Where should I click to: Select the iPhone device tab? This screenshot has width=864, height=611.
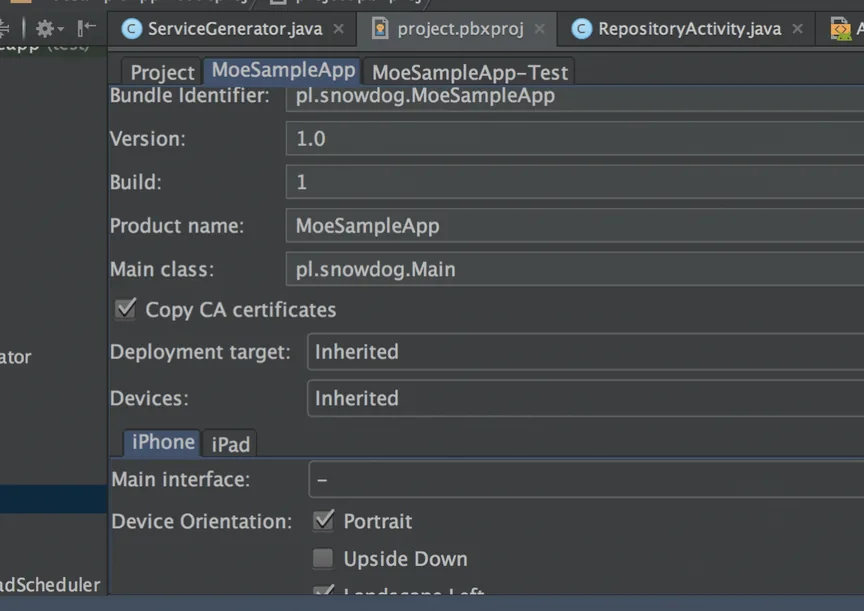coord(162,443)
